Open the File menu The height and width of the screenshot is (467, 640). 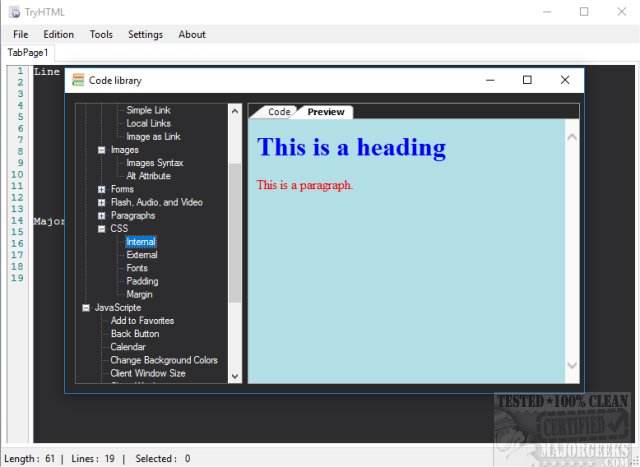(x=20, y=34)
